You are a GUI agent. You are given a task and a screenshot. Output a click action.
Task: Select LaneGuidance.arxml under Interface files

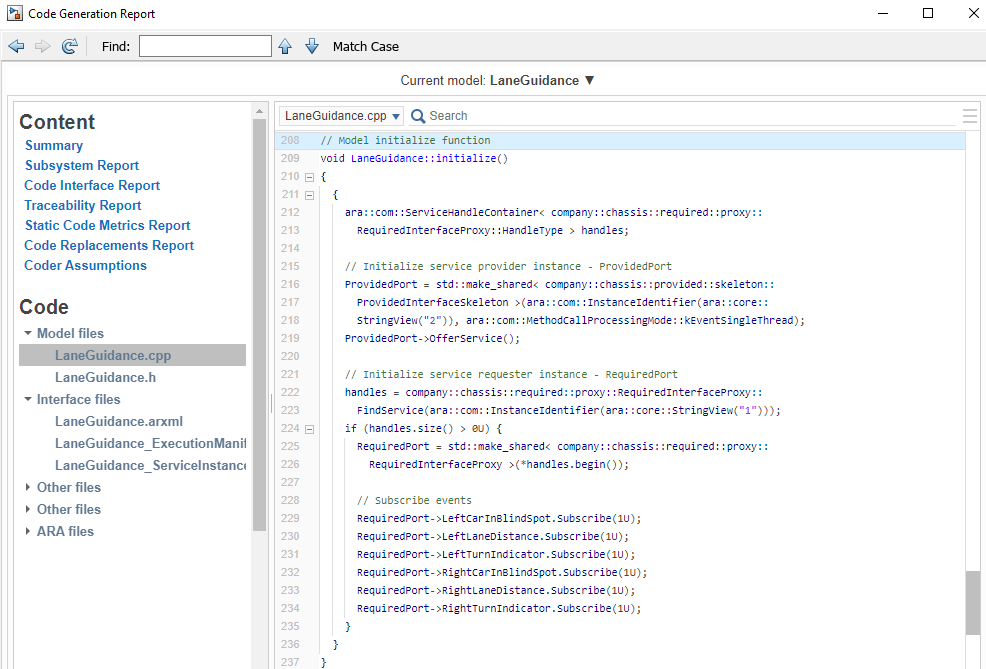coord(118,421)
